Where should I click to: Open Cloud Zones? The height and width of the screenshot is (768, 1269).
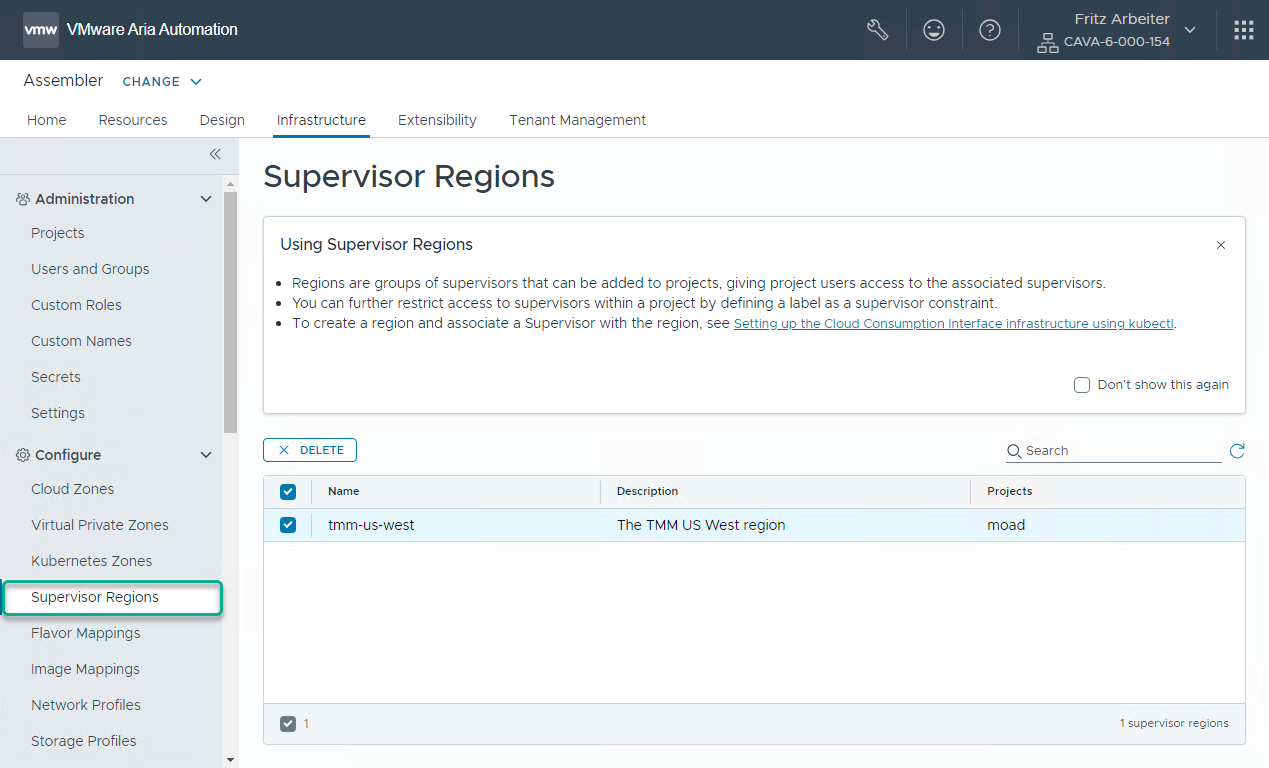coord(73,489)
